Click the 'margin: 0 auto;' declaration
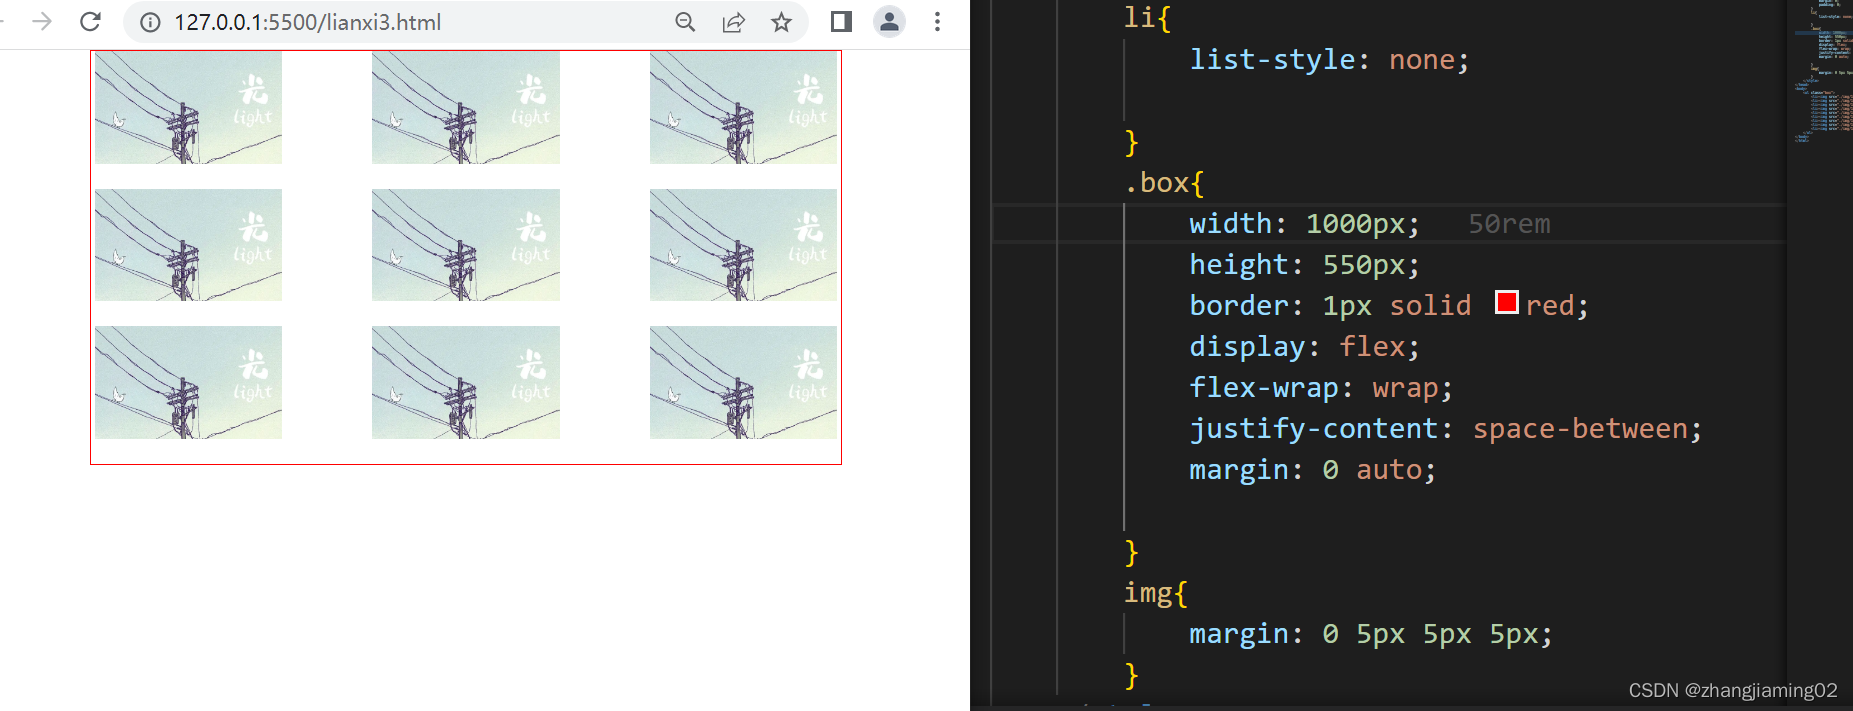 pos(1312,470)
